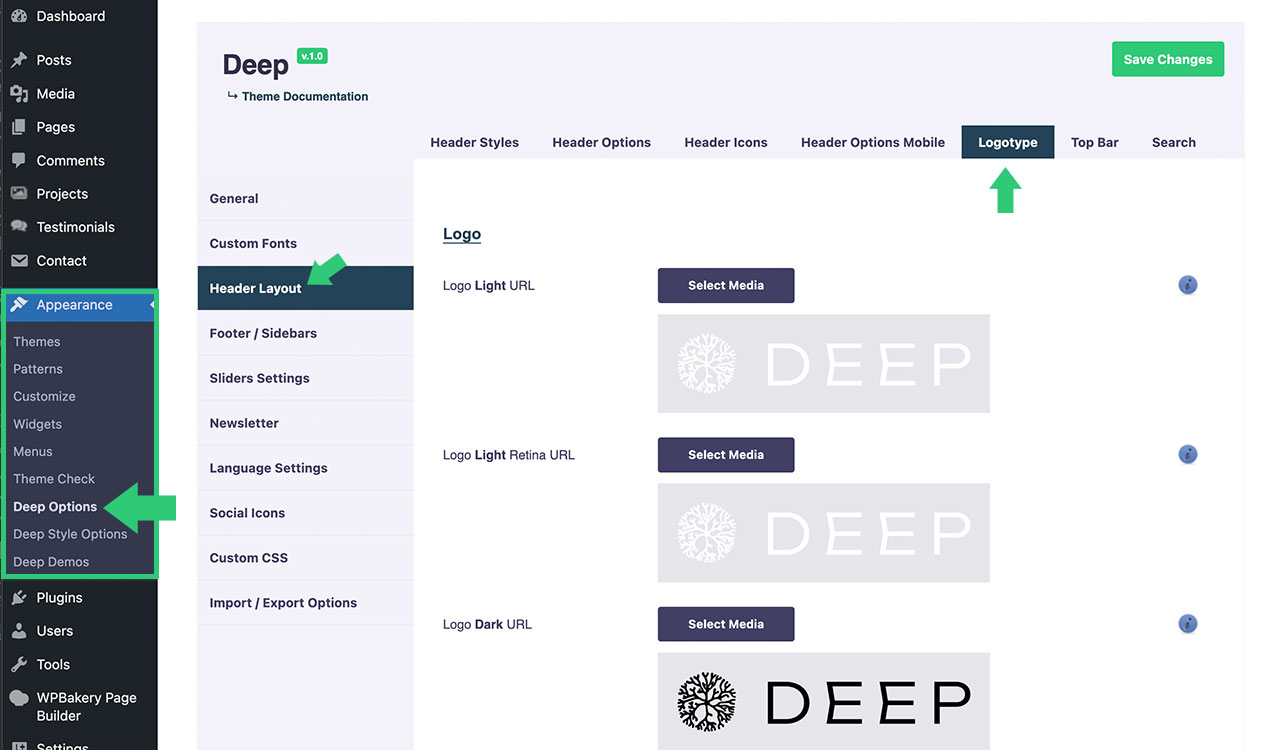Switch to Header Options Mobile tab
The height and width of the screenshot is (750, 1265).
click(x=872, y=142)
